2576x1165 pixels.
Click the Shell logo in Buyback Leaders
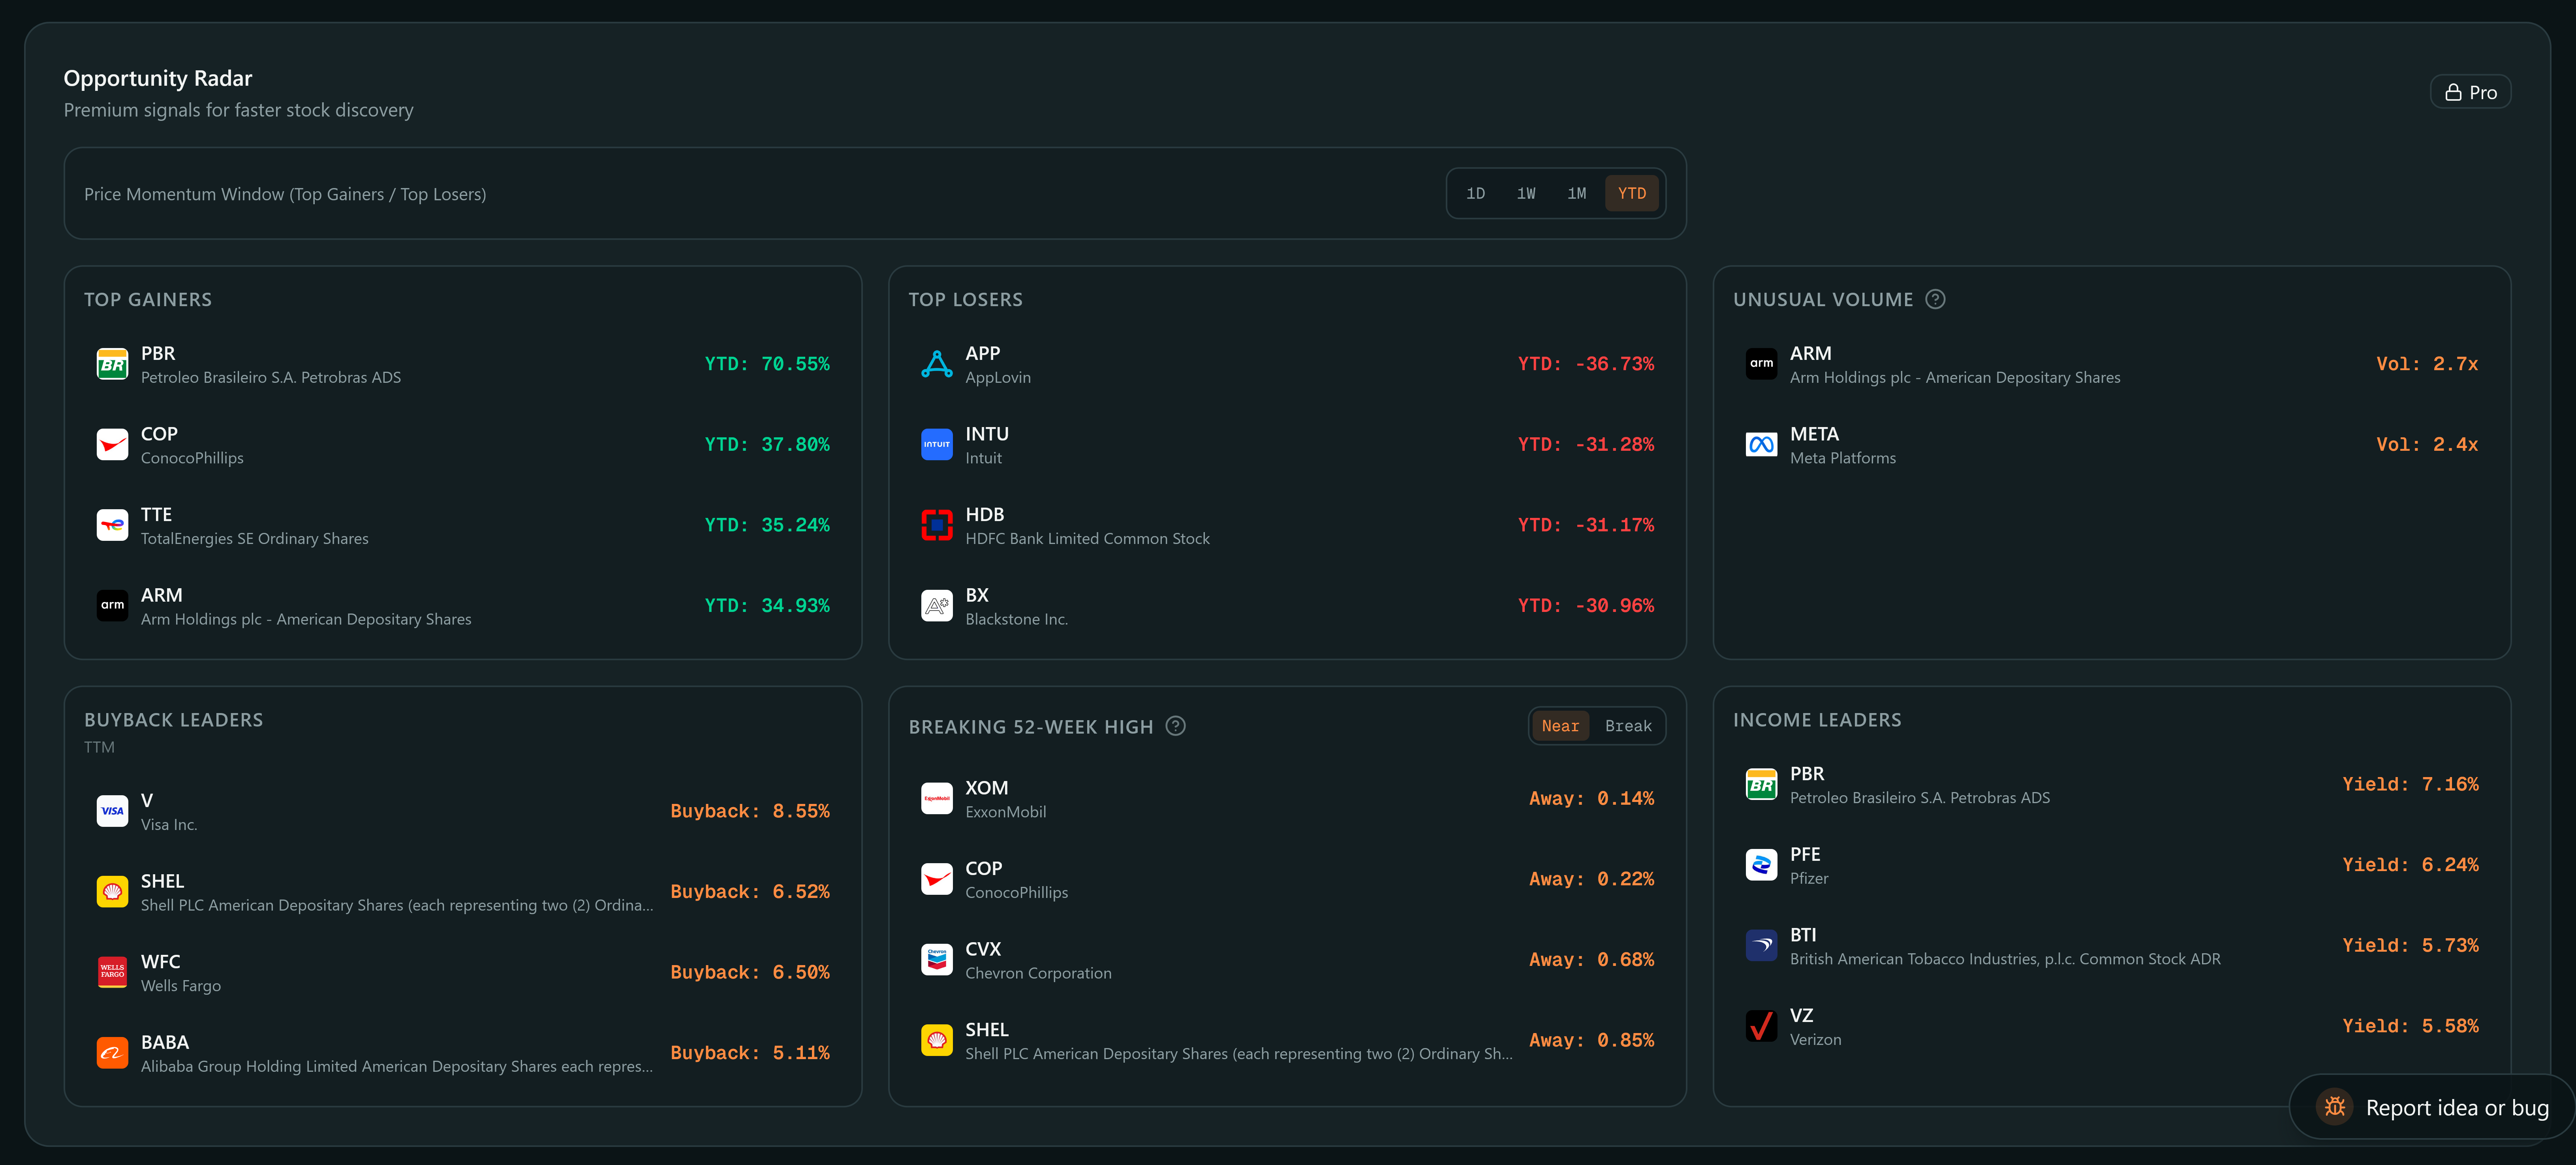click(112, 891)
